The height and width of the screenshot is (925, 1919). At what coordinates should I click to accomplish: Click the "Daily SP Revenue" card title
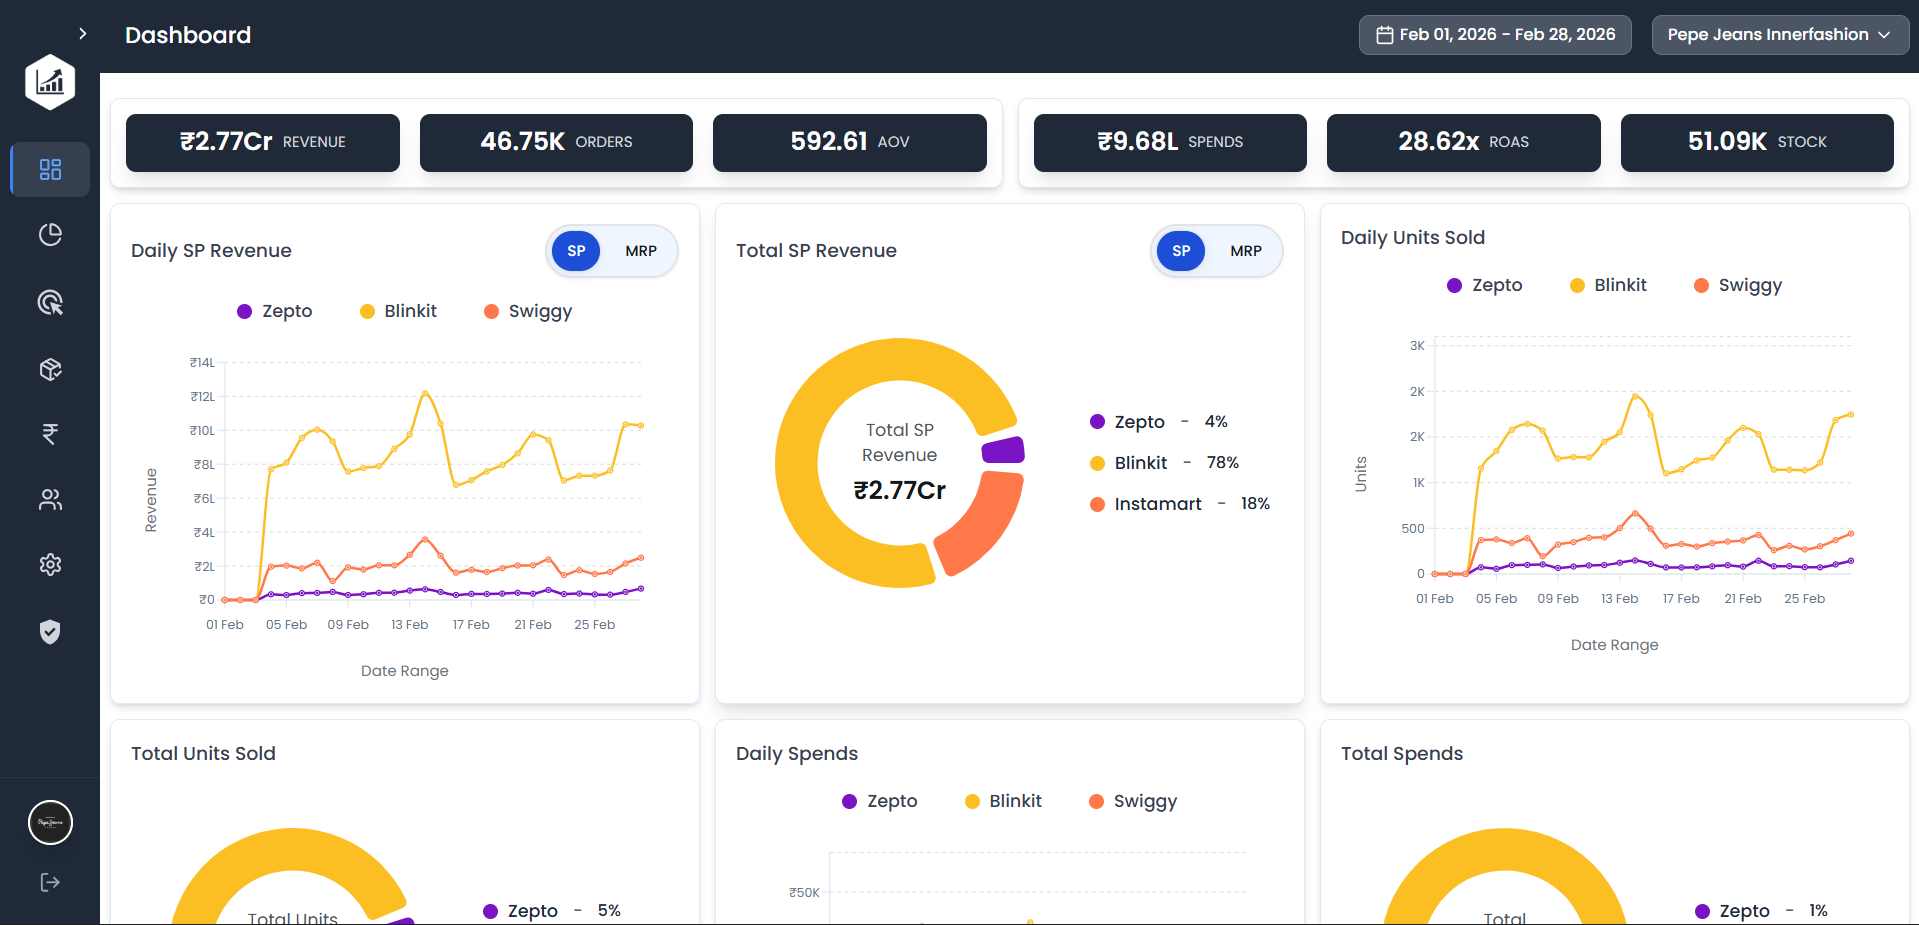click(211, 251)
